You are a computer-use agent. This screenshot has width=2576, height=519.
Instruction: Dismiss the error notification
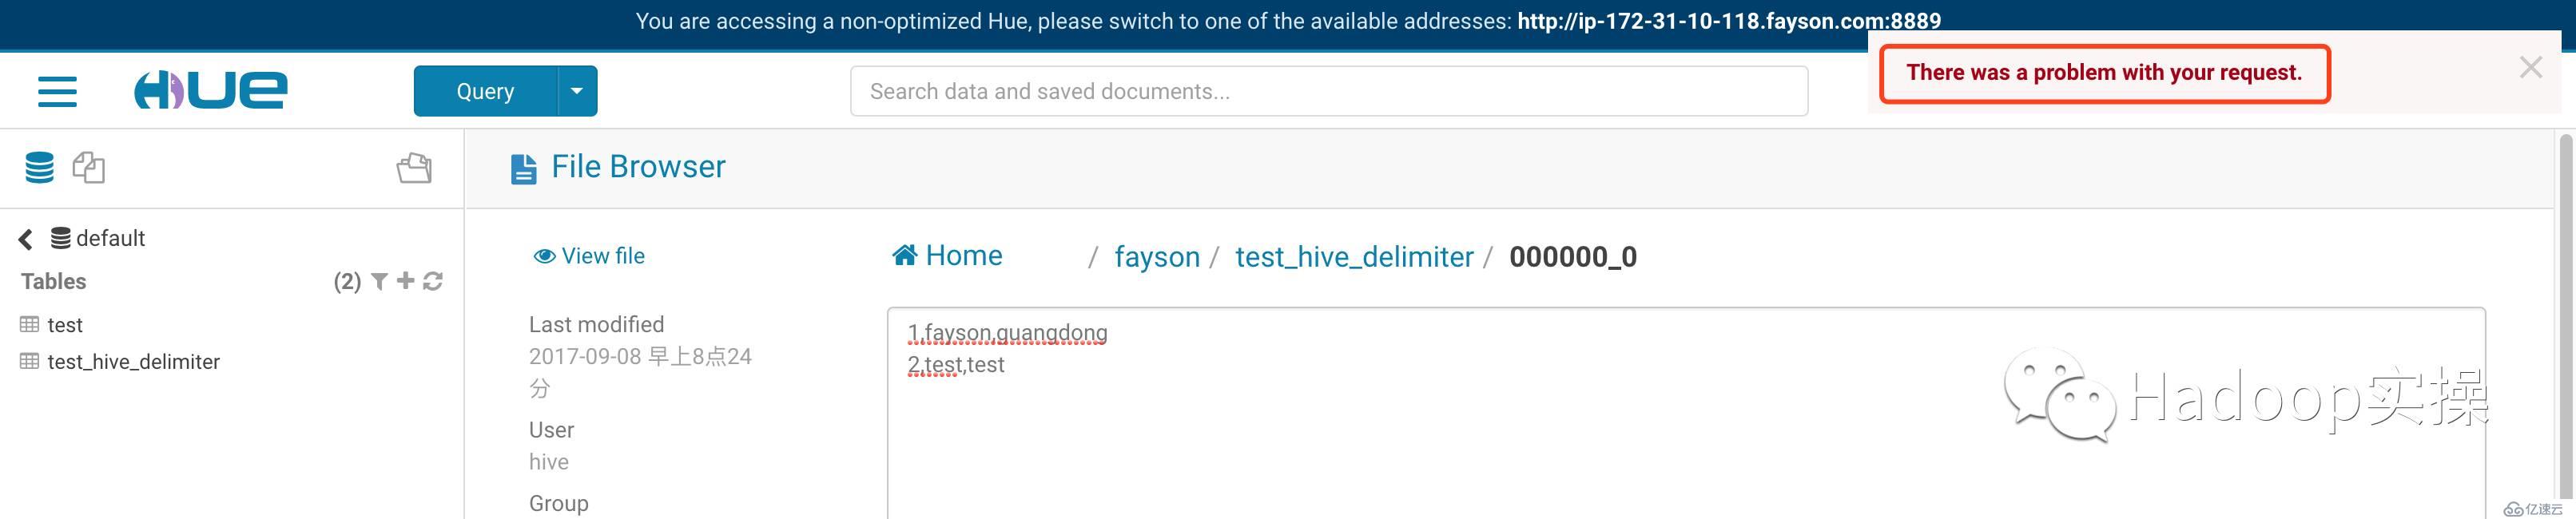coord(2530,68)
